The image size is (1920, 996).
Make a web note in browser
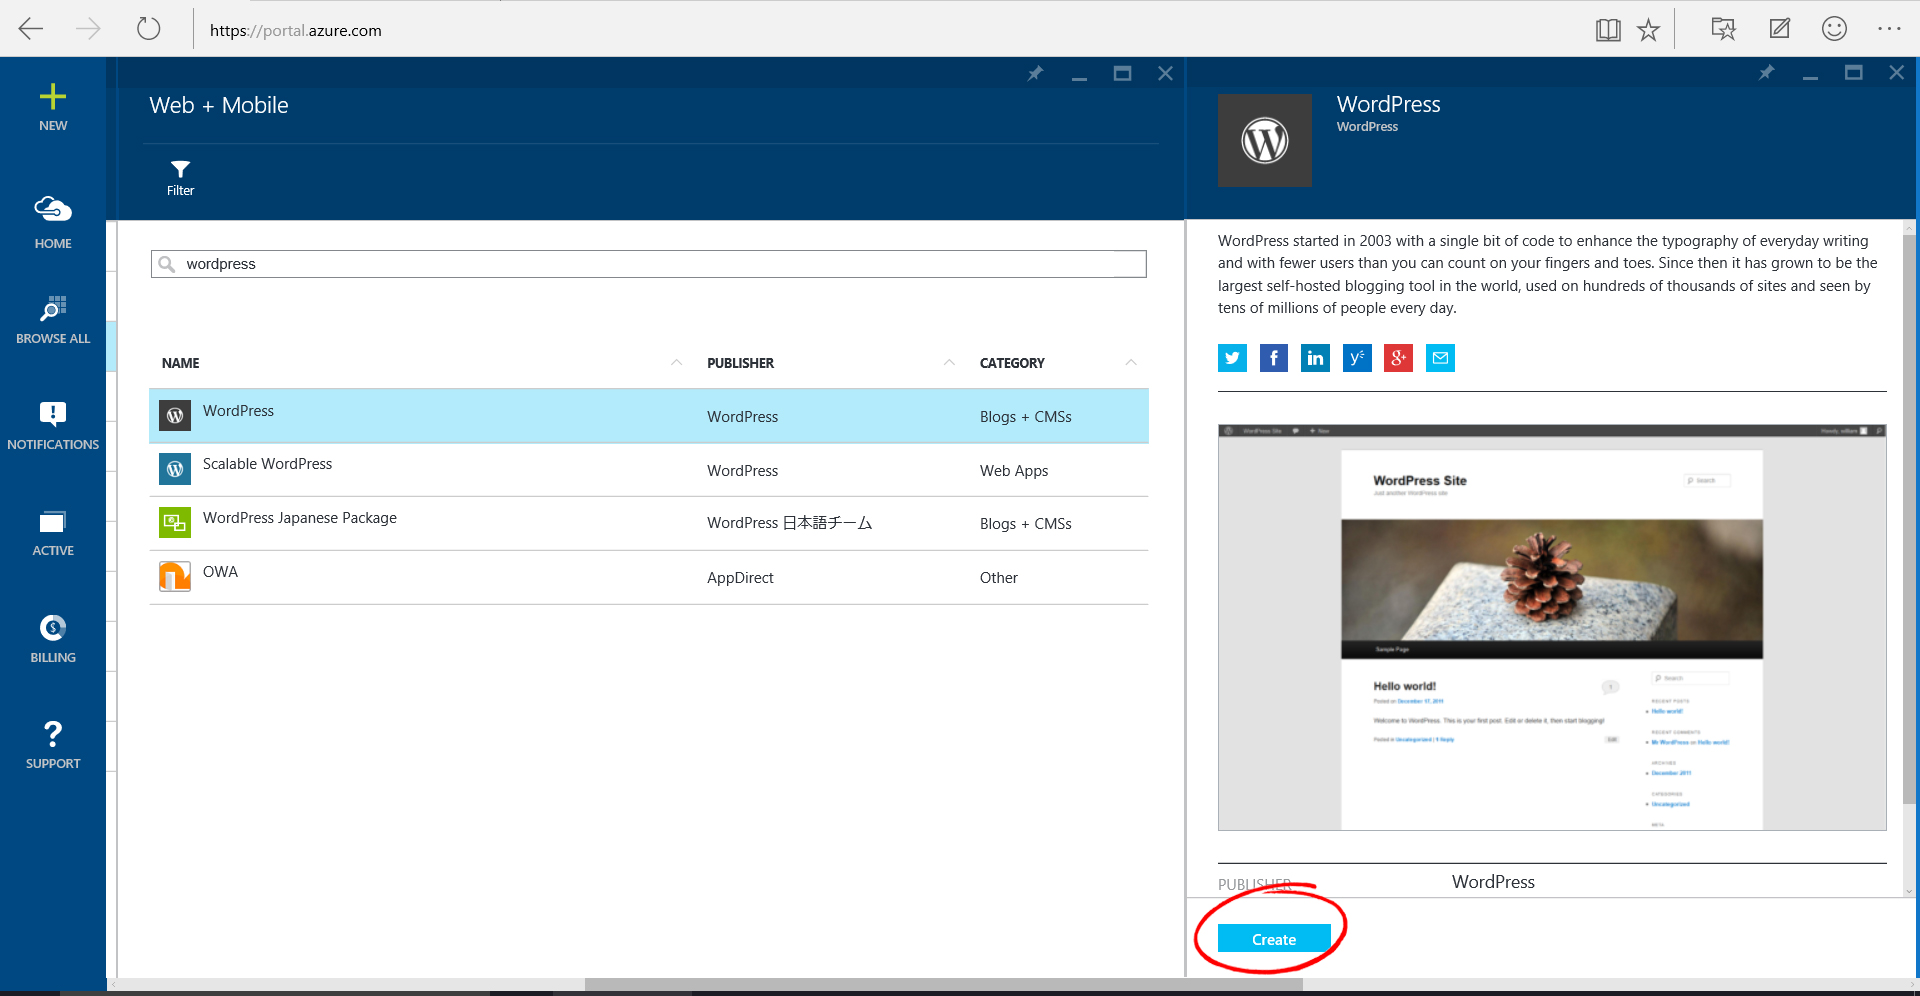1780,29
